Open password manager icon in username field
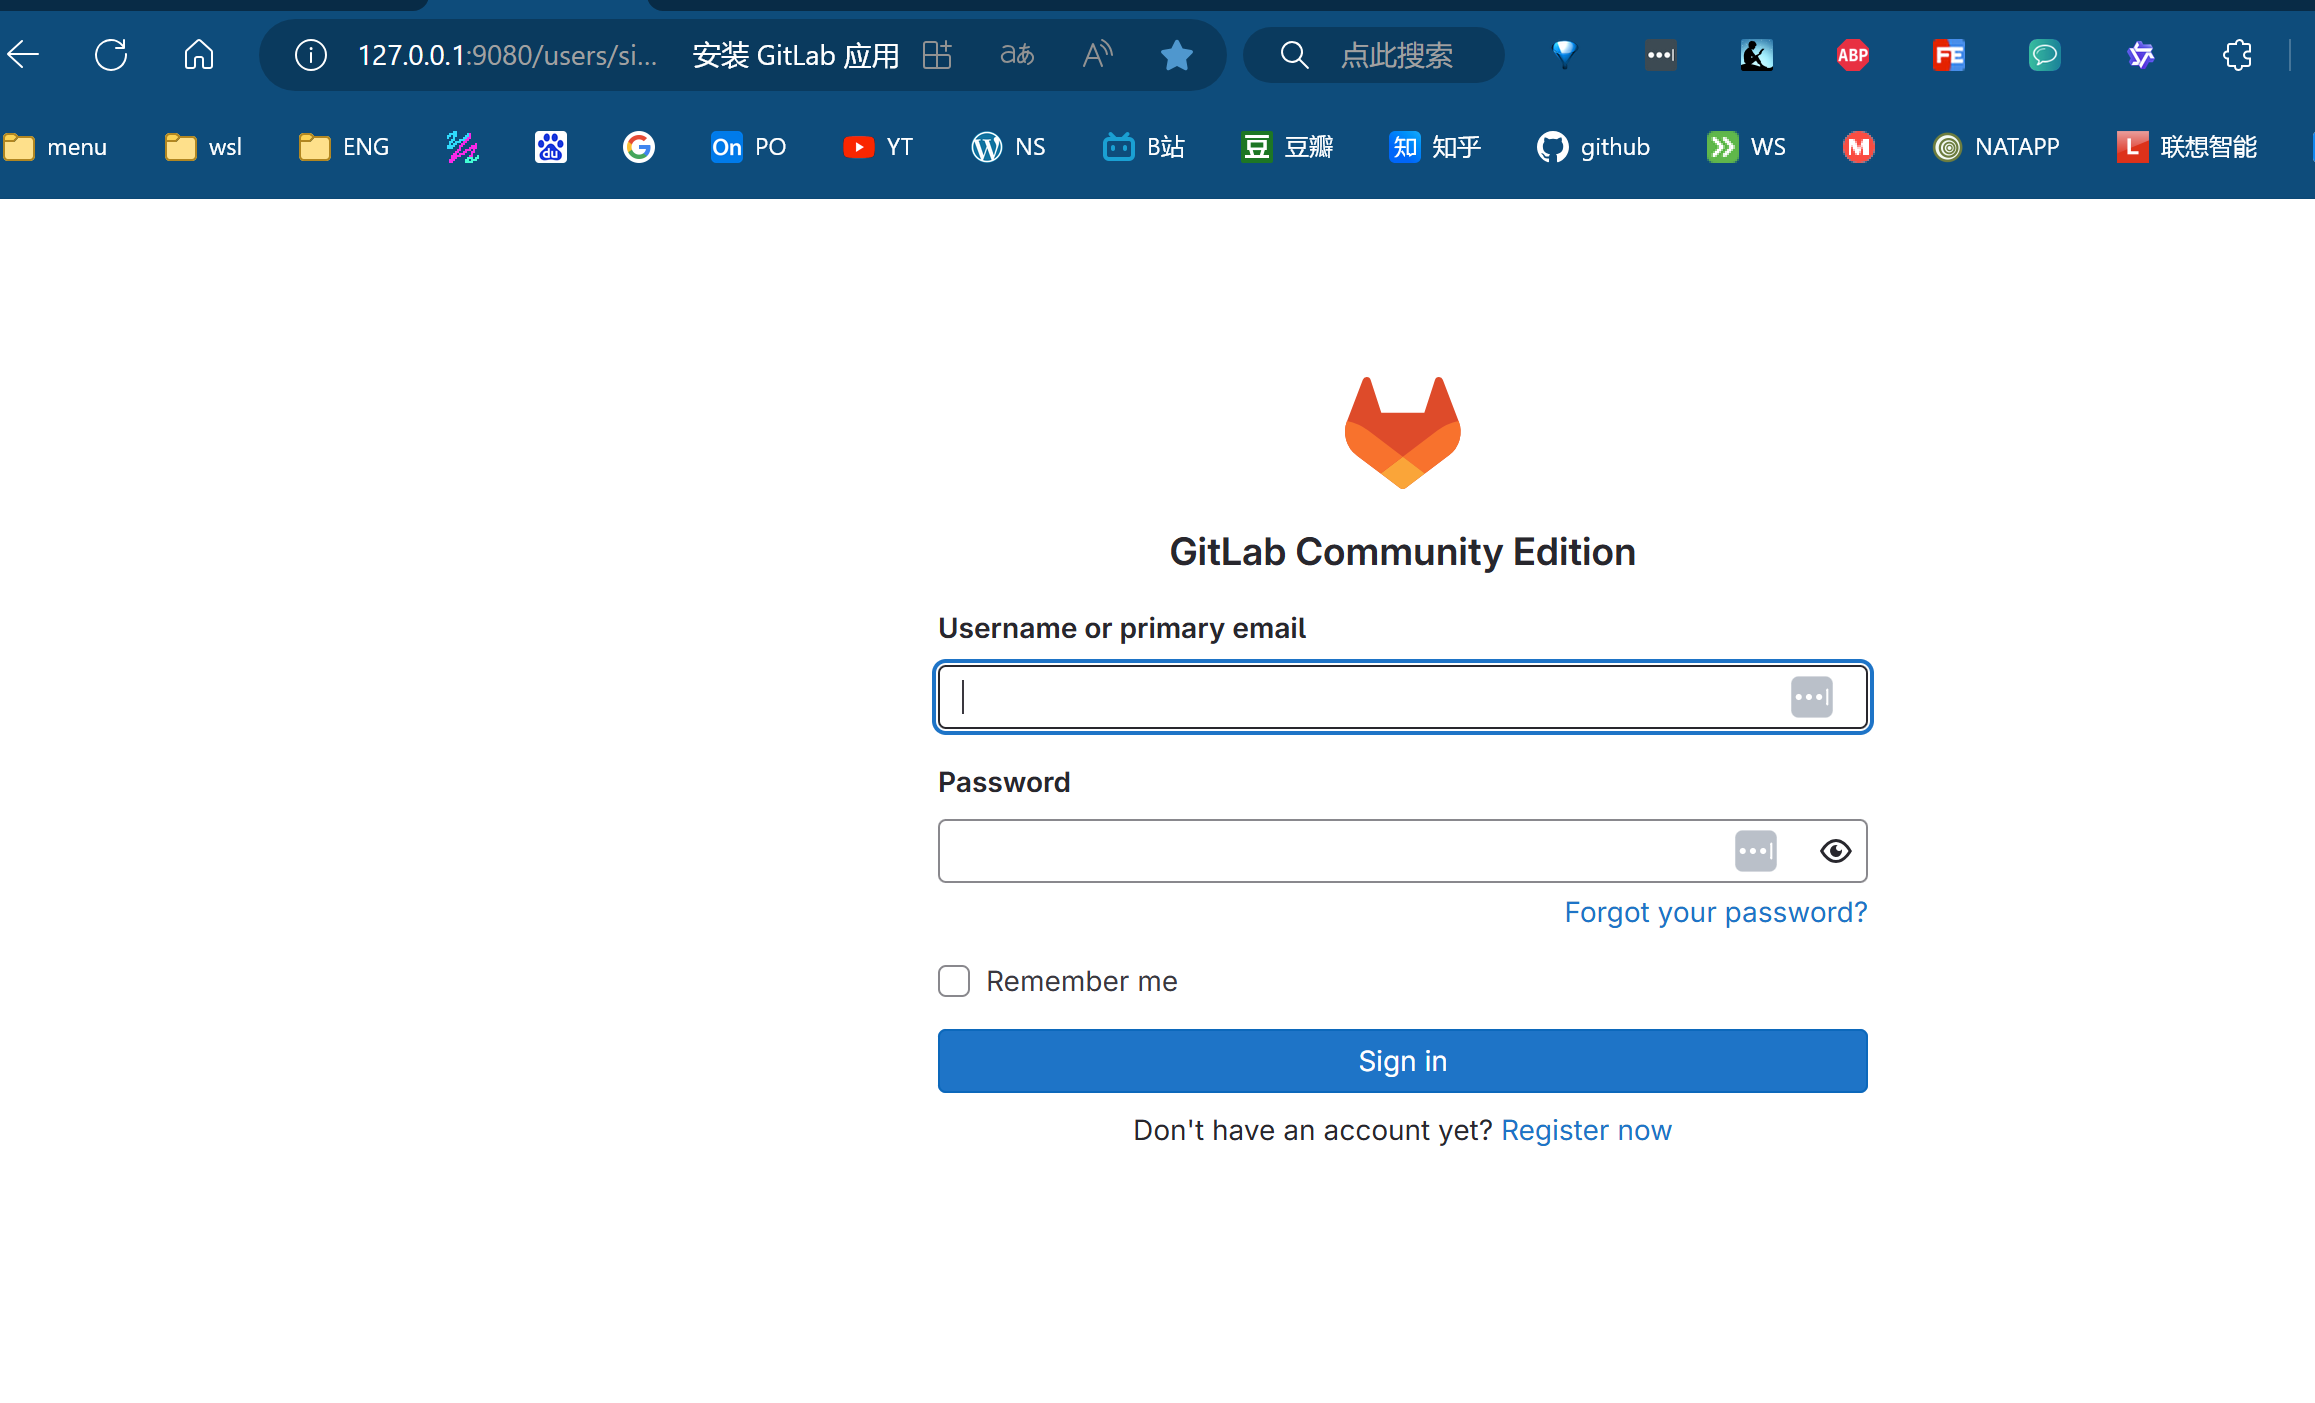 (x=1811, y=697)
